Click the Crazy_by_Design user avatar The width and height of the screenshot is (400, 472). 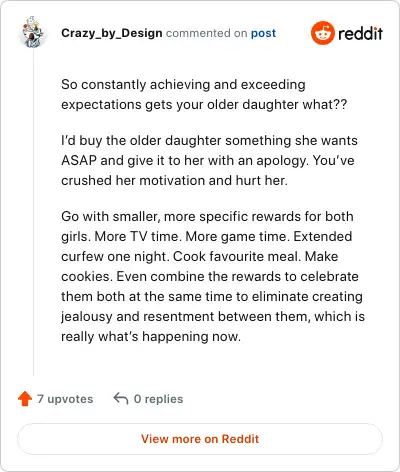33,32
